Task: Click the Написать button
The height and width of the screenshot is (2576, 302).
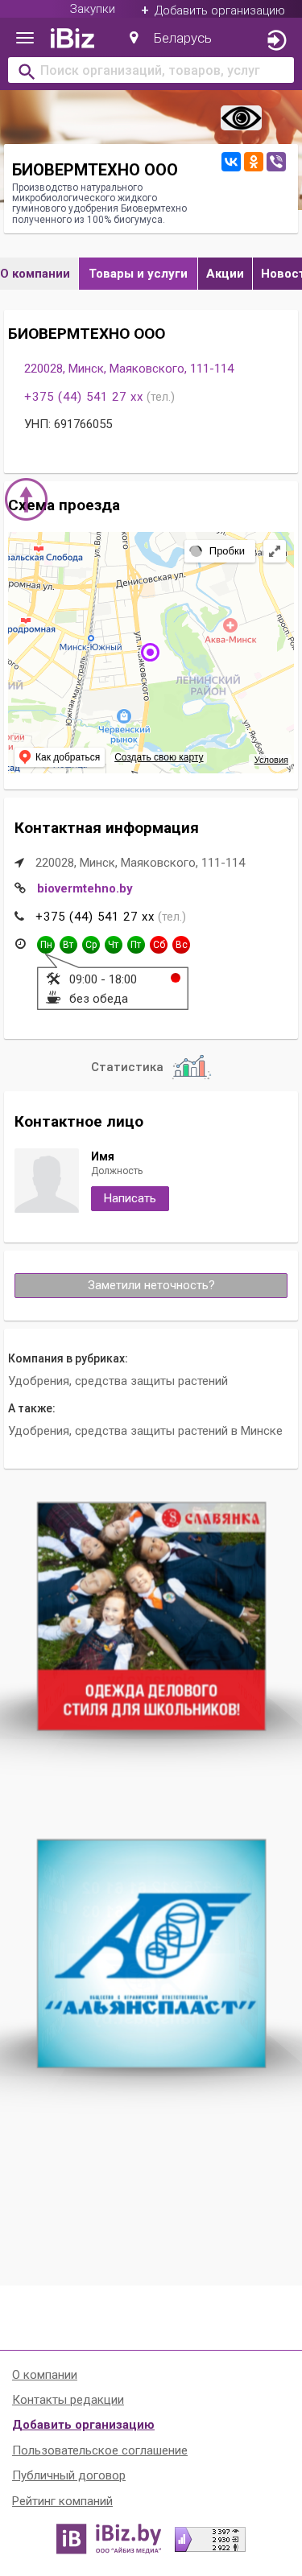Action: click(130, 1198)
